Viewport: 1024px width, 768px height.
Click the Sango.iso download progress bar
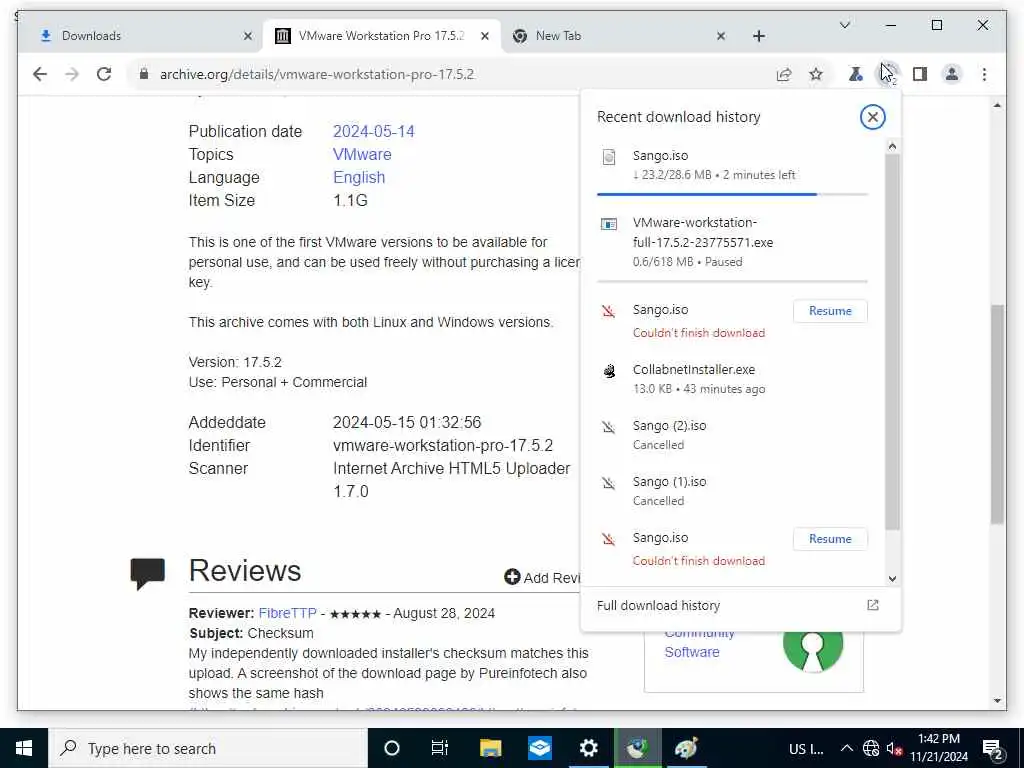[732, 194]
